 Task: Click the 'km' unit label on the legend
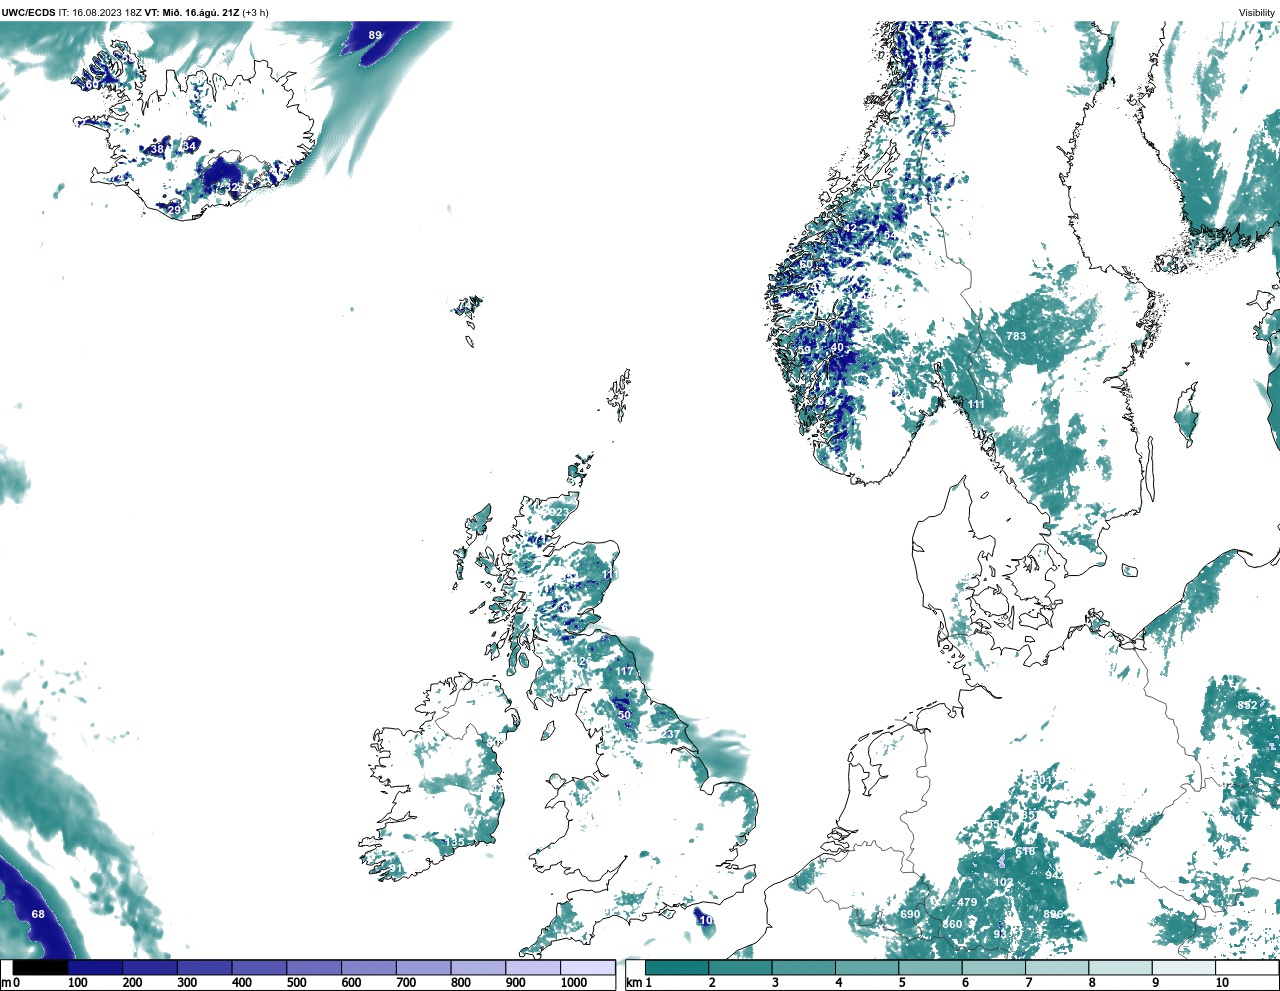click(633, 983)
